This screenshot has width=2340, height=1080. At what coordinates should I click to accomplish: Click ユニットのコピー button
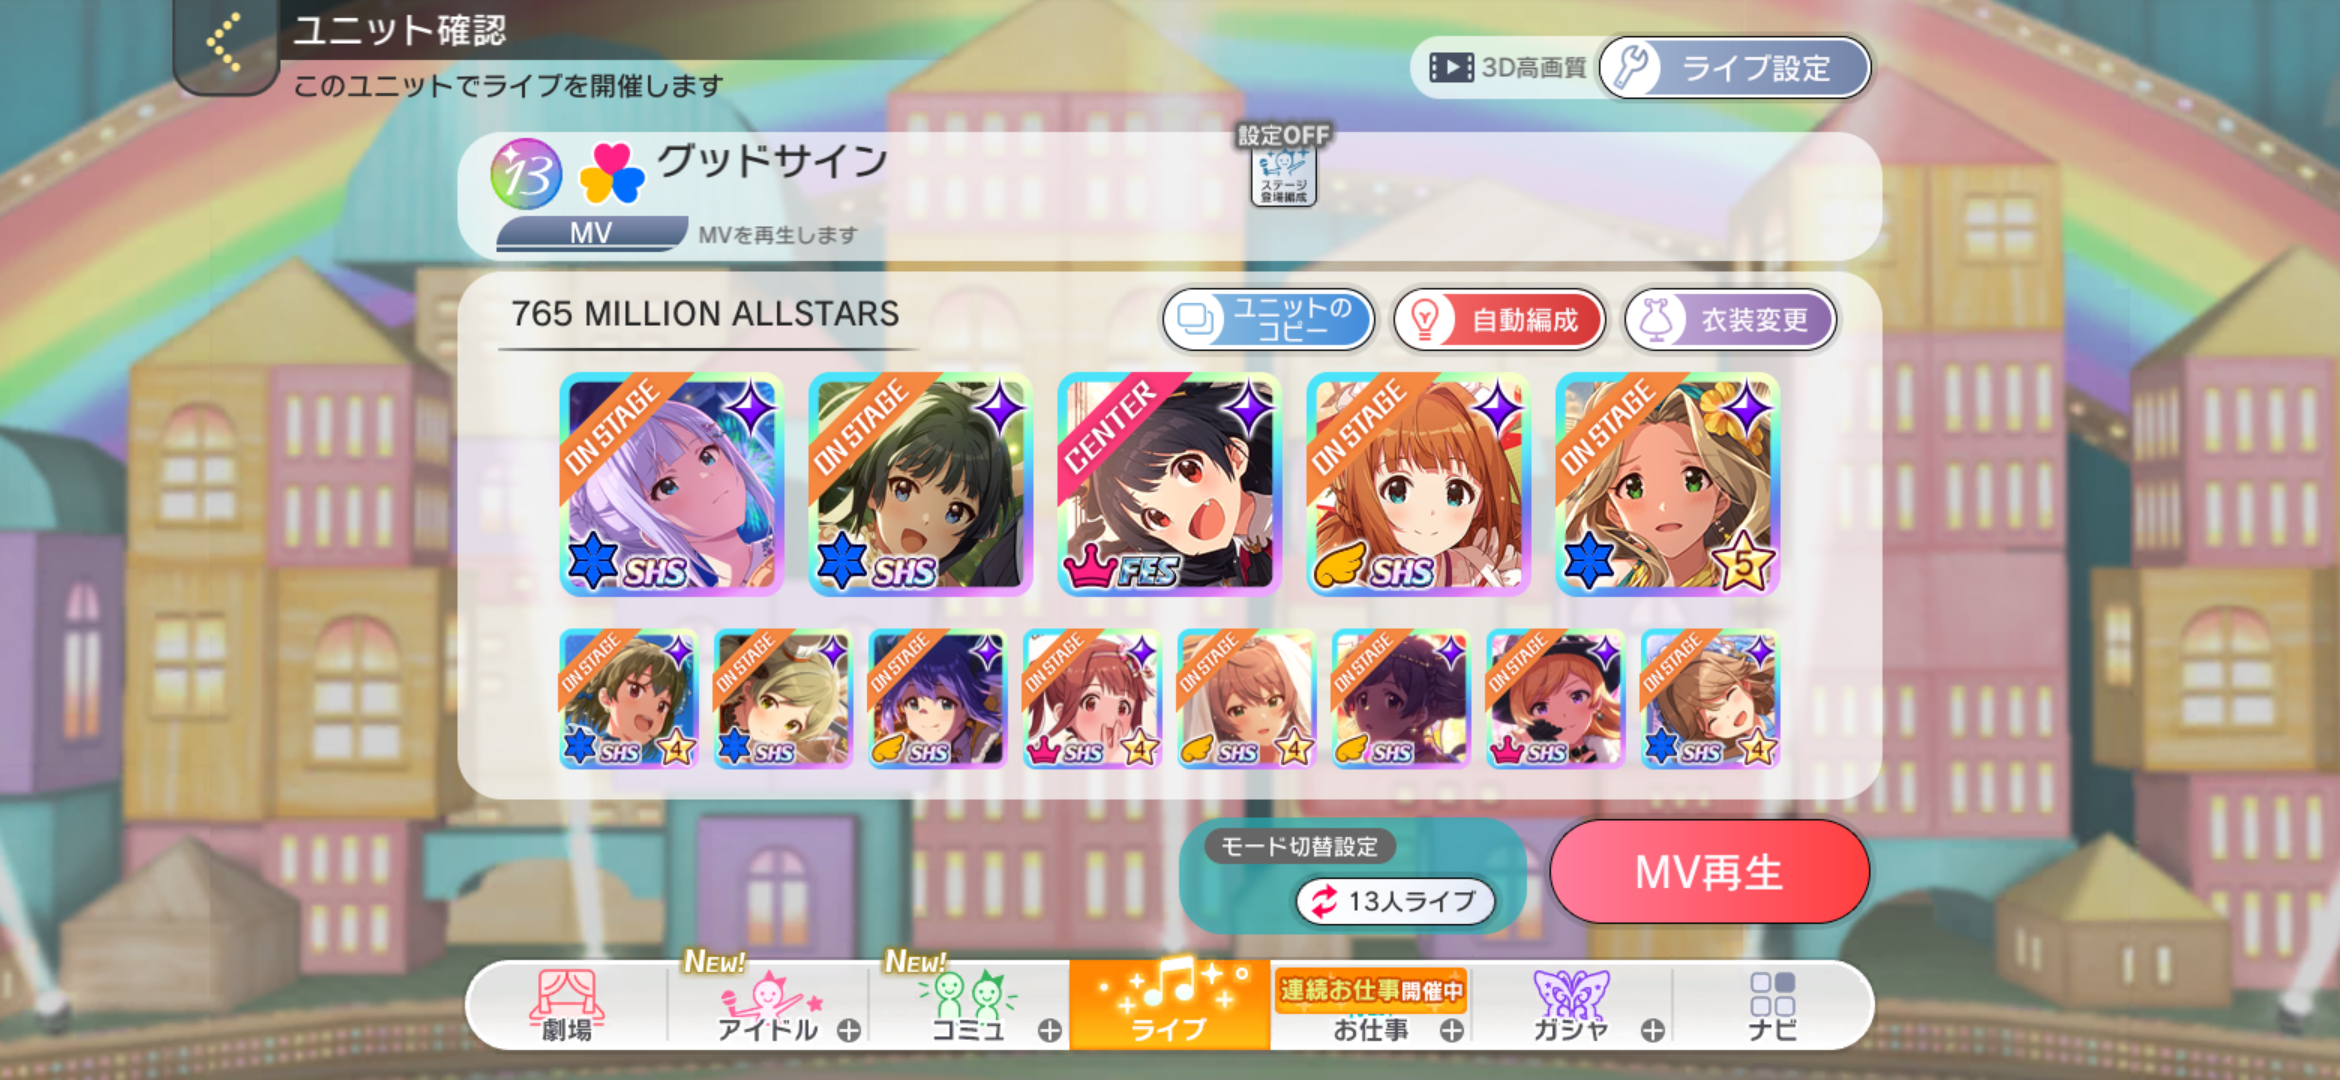pos(1268,320)
